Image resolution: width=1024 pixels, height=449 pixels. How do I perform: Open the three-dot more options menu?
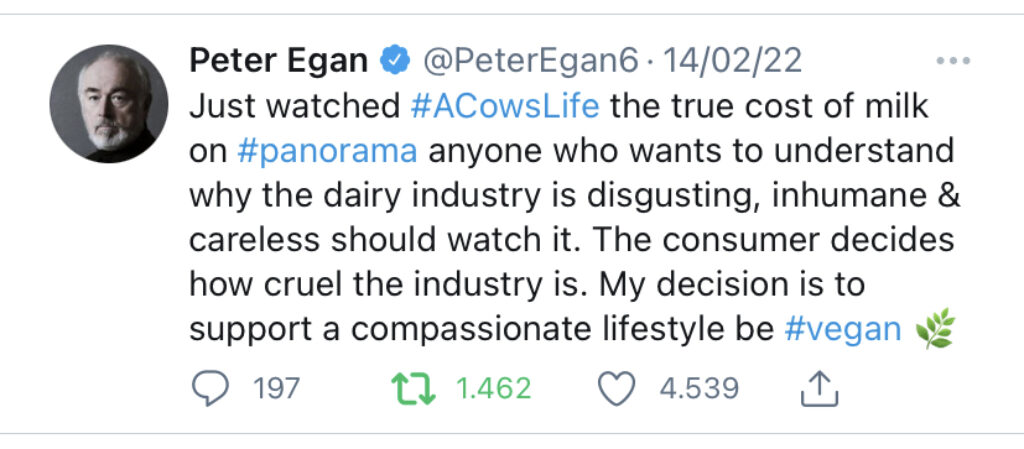click(953, 61)
